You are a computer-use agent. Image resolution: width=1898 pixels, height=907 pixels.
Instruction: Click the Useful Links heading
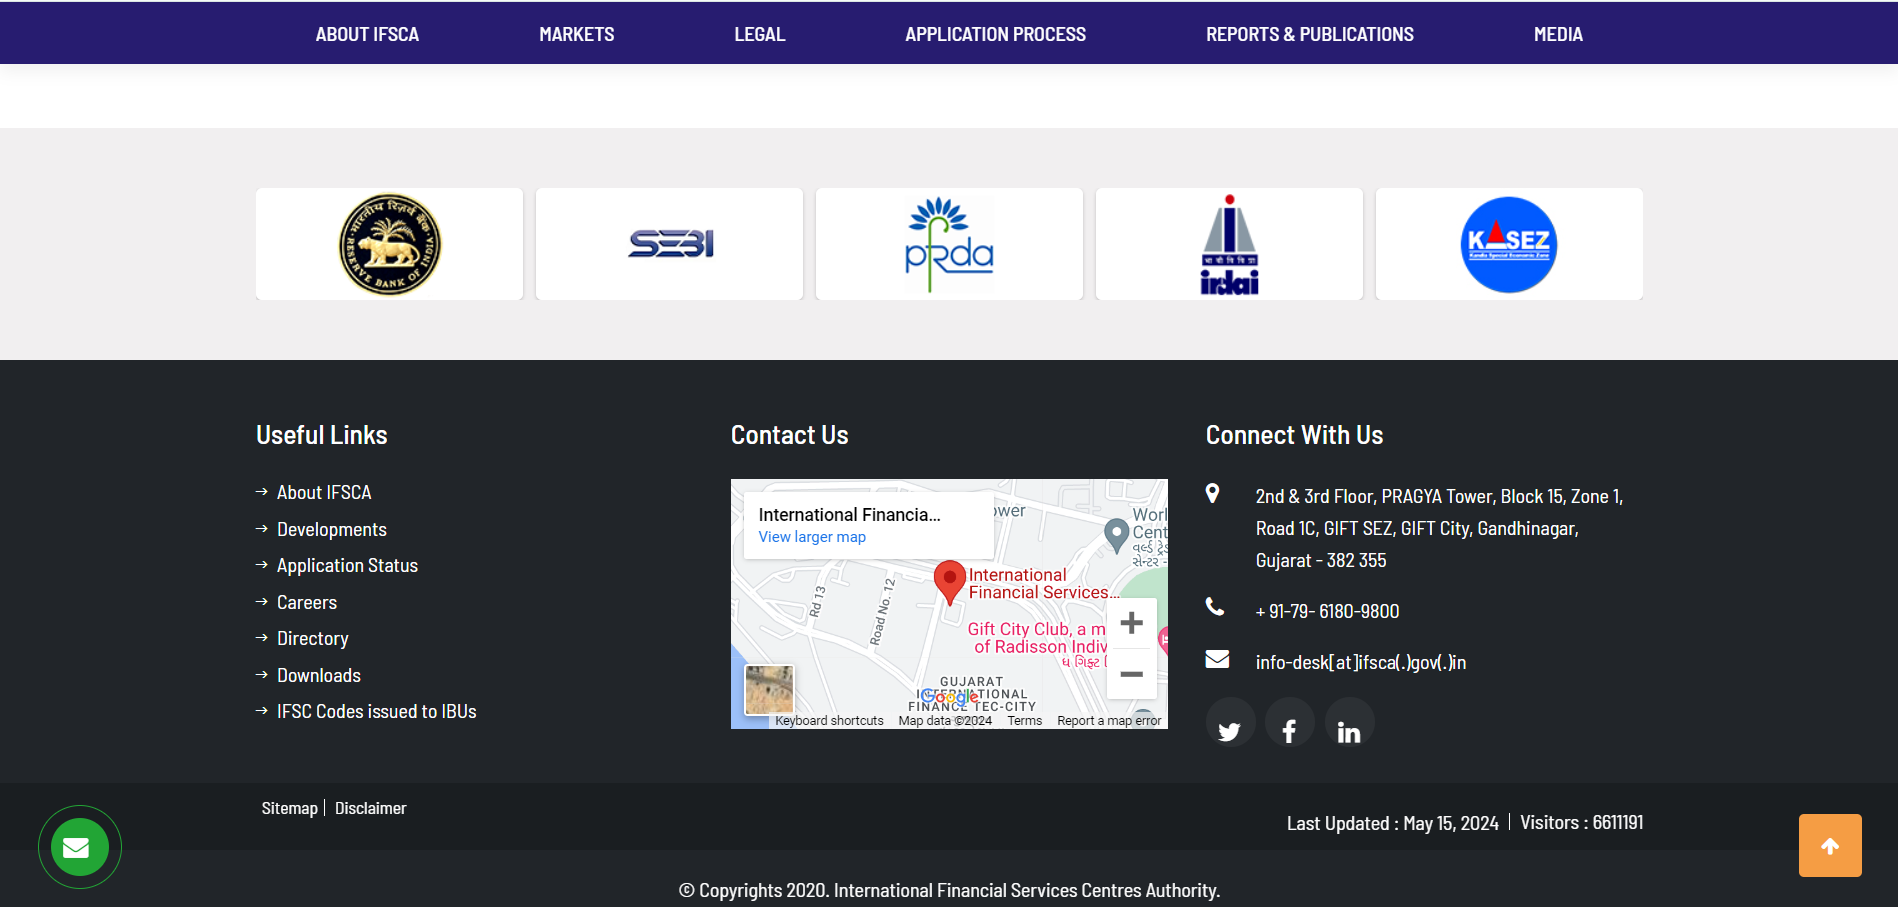pyautogui.click(x=322, y=435)
